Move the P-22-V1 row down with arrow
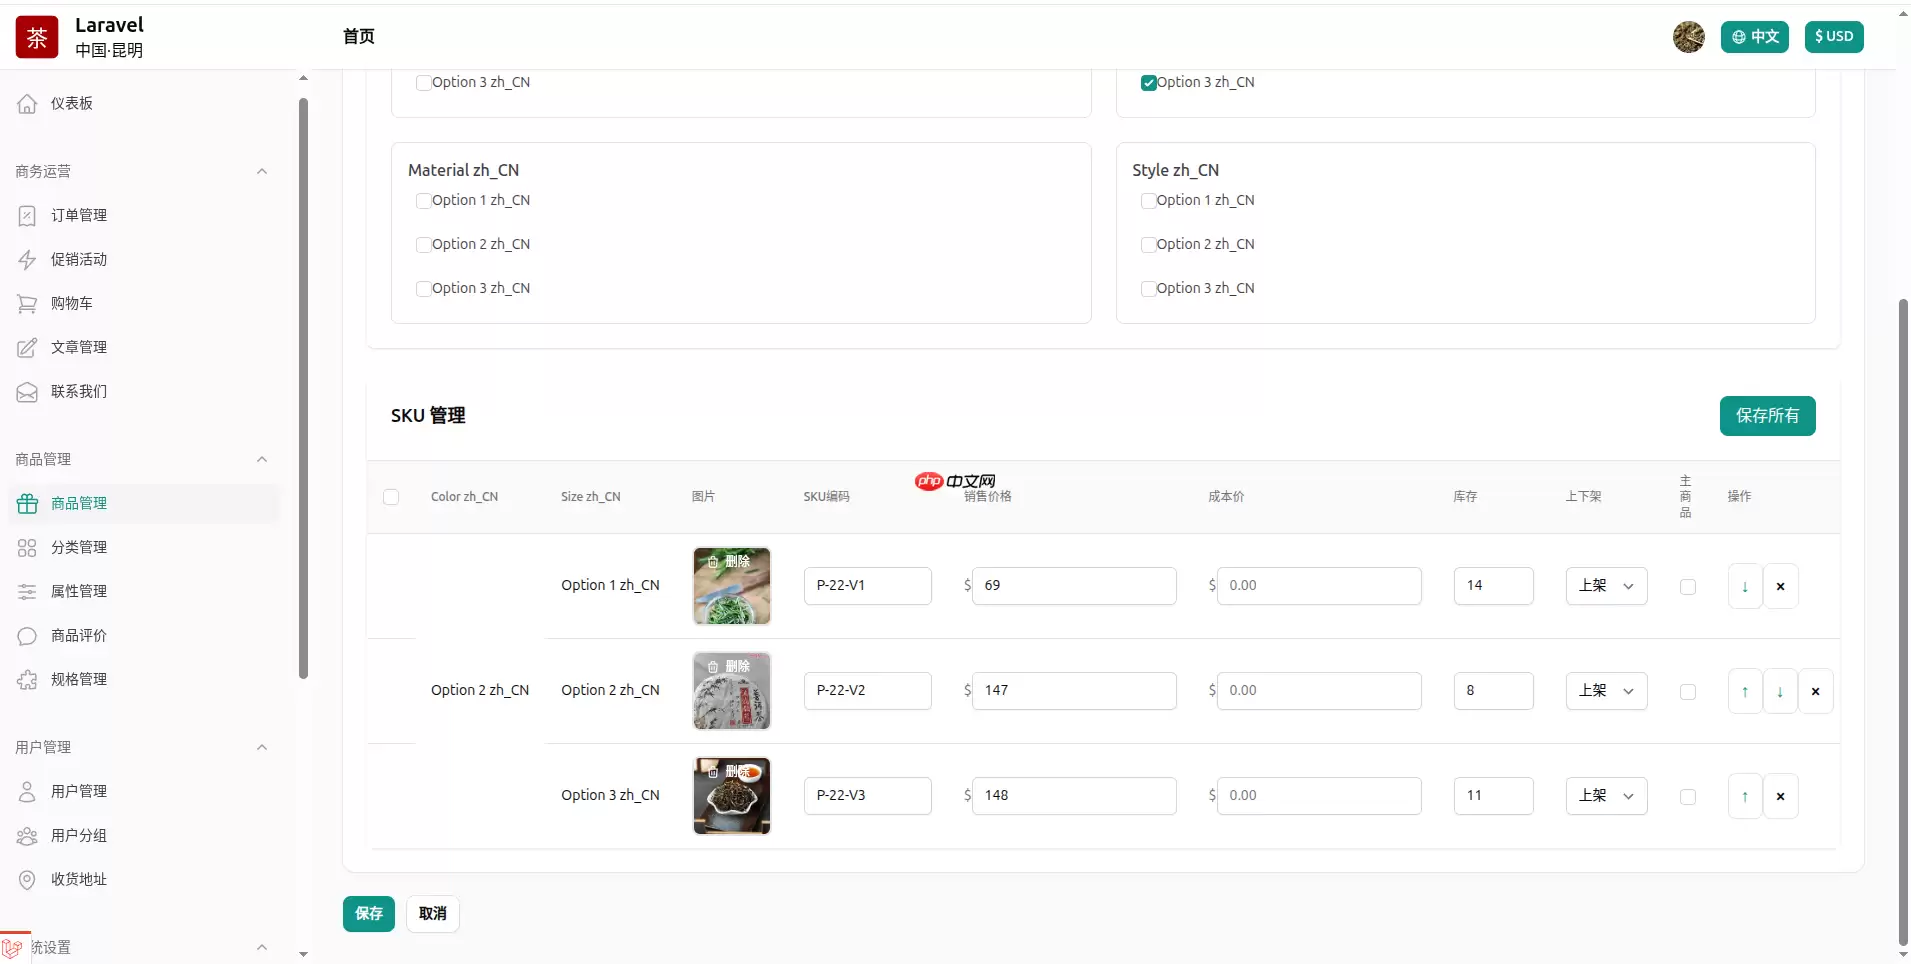1911x964 pixels. [x=1745, y=587]
